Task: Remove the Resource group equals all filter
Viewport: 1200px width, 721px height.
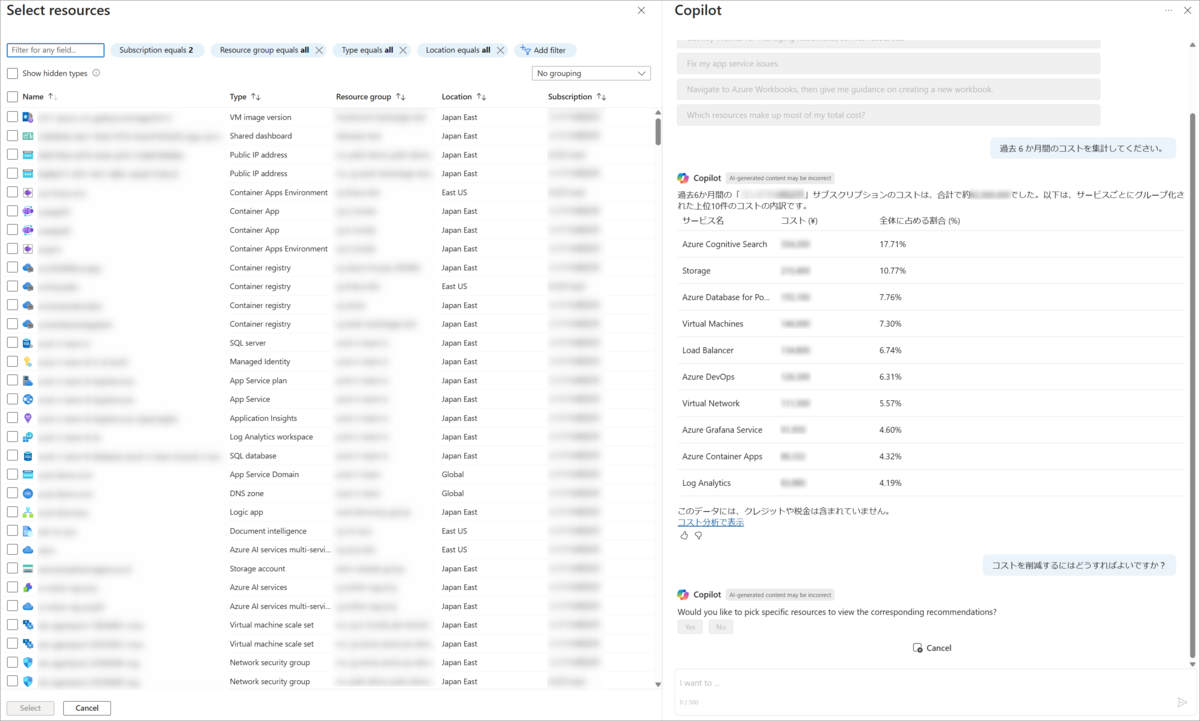Action: pyautogui.click(x=319, y=50)
